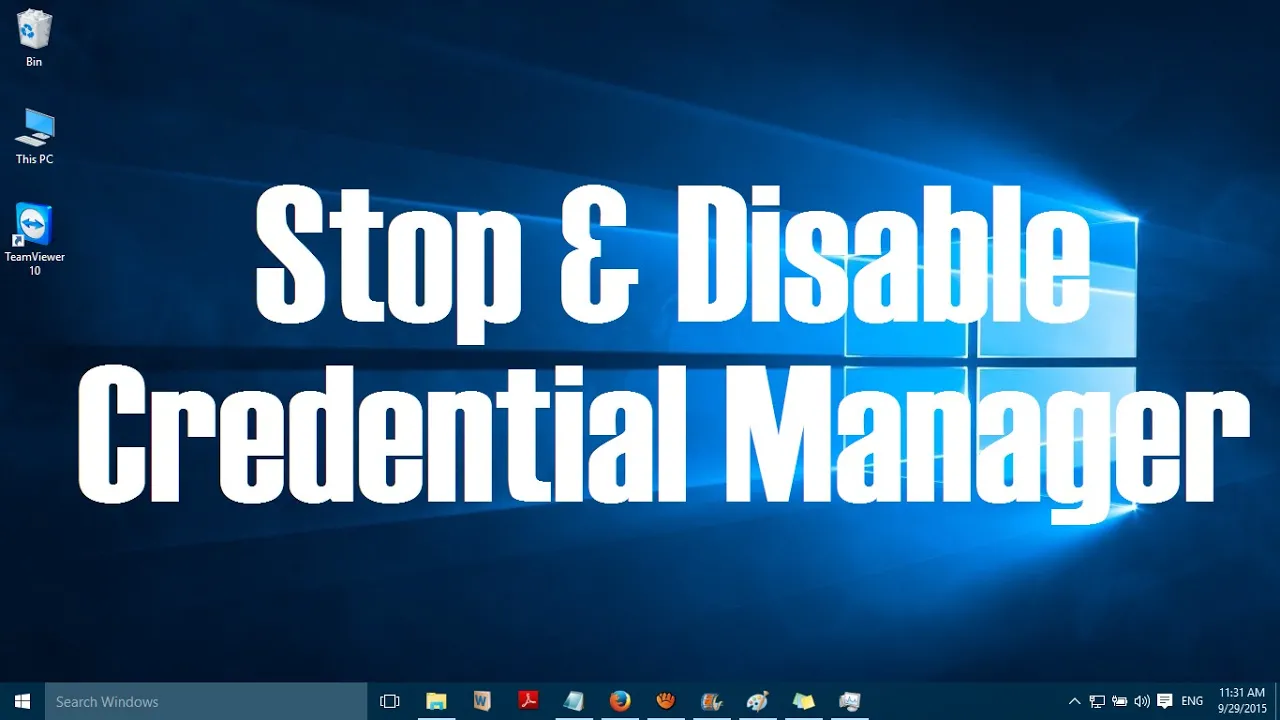Open the network status tray icon
1280x720 pixels.
1097,701
